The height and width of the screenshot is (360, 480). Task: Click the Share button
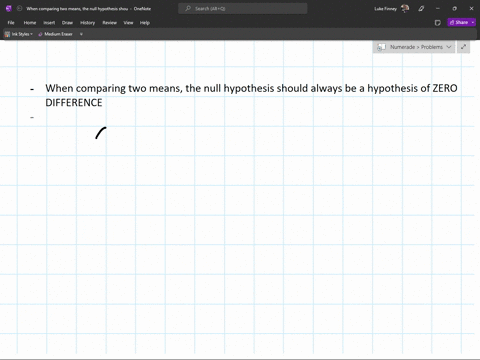[x=459, y=22]
